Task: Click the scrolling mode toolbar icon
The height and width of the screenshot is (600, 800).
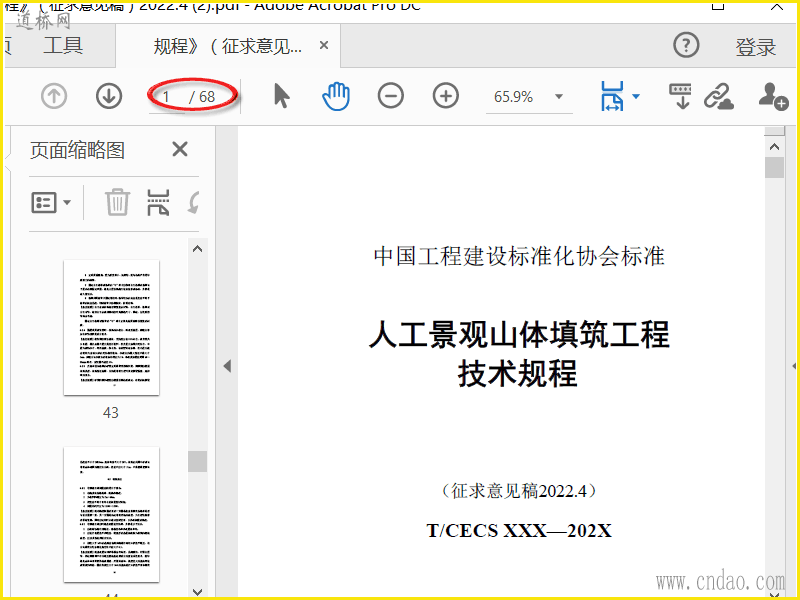Action: point(681,96)
